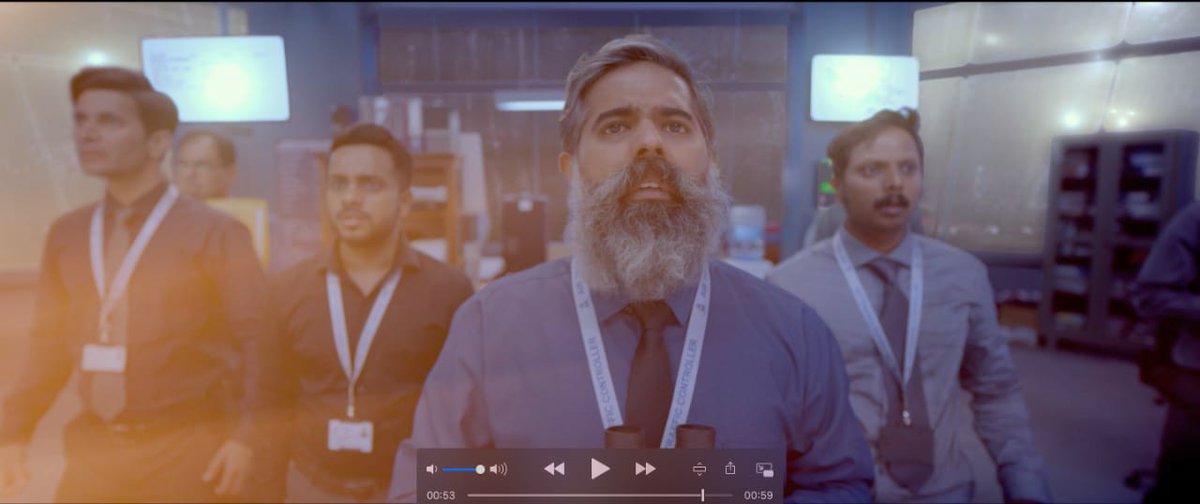Adjust the volume slider knob
The image size is (1200, 504).
(x=480, y=469)
